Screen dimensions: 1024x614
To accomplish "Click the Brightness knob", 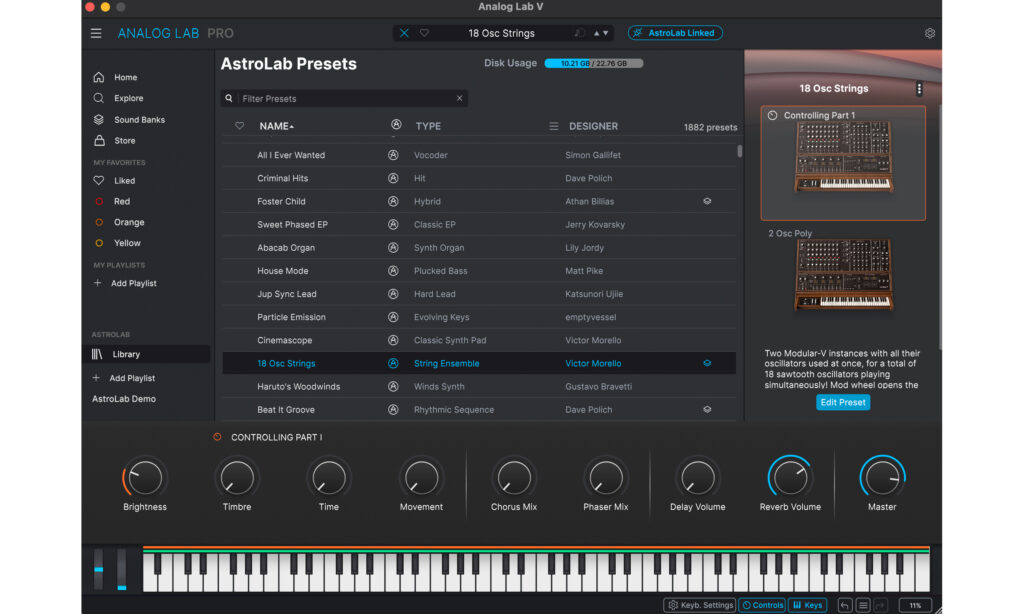I will click(x=145, y=478).
